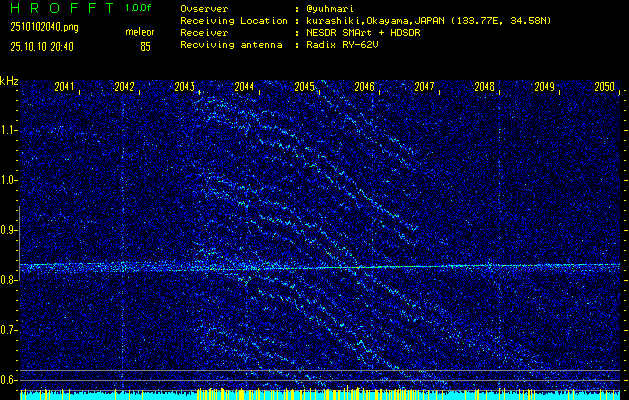Jump to the 2050 time marker

point(604,87)
